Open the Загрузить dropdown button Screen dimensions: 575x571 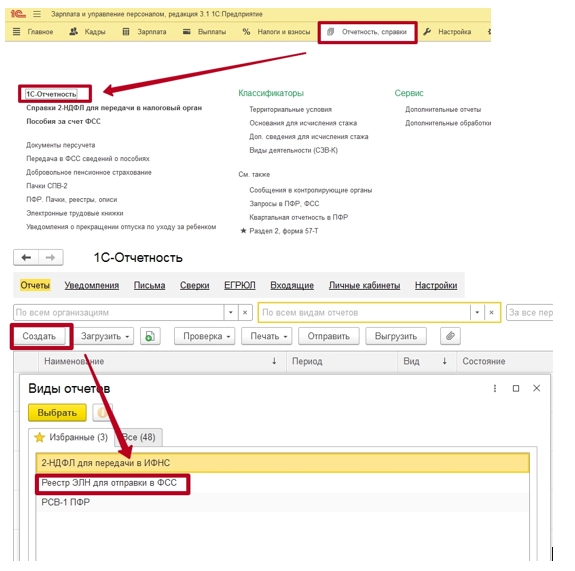pyautogui.click(x=104, y=336)
